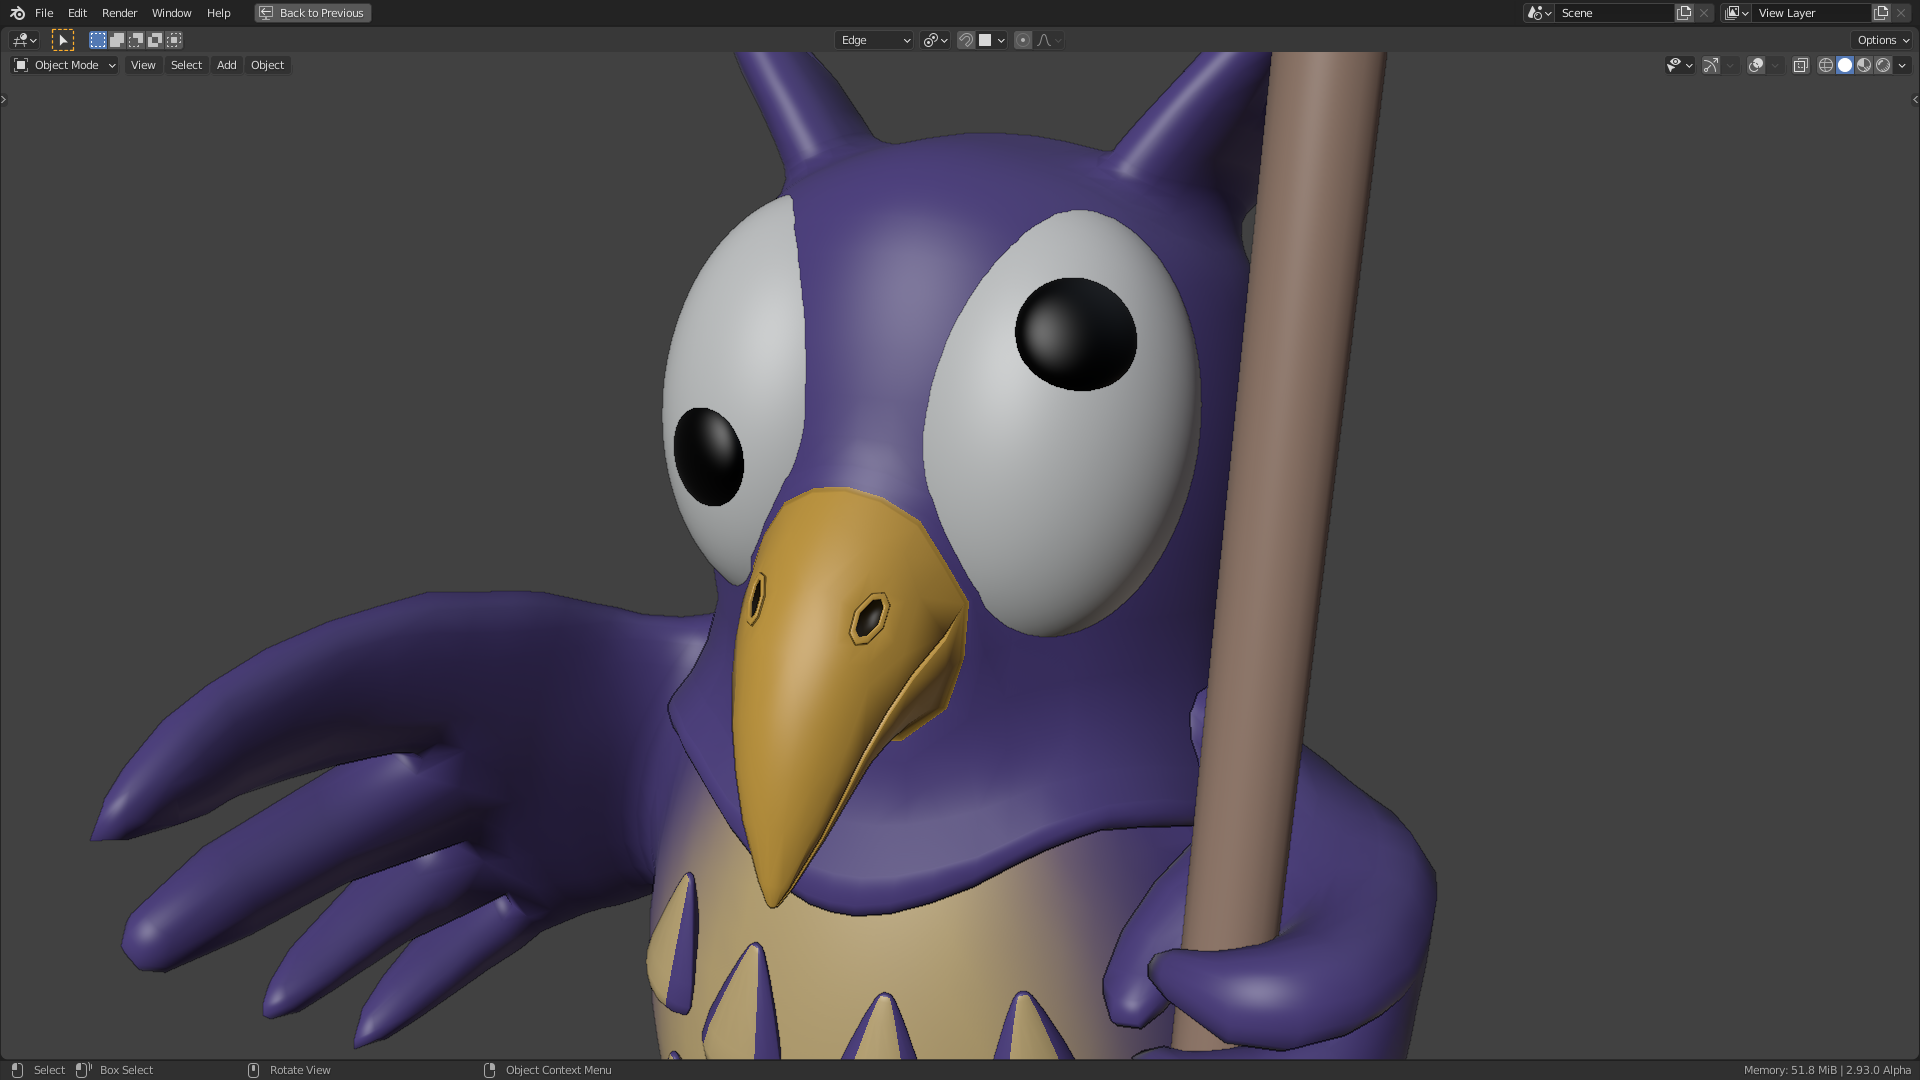Select the Tweak select tool icon
The width and height of the screenshot is (1920, 1080).
click(x=63, y=40)
